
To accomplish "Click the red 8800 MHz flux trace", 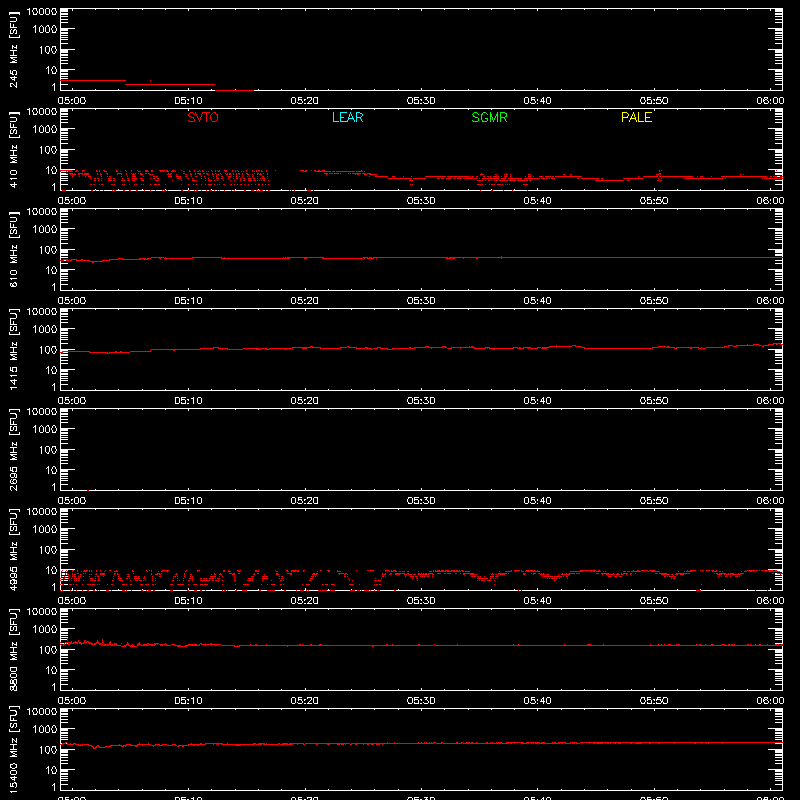I will click(x=421, y=645).
